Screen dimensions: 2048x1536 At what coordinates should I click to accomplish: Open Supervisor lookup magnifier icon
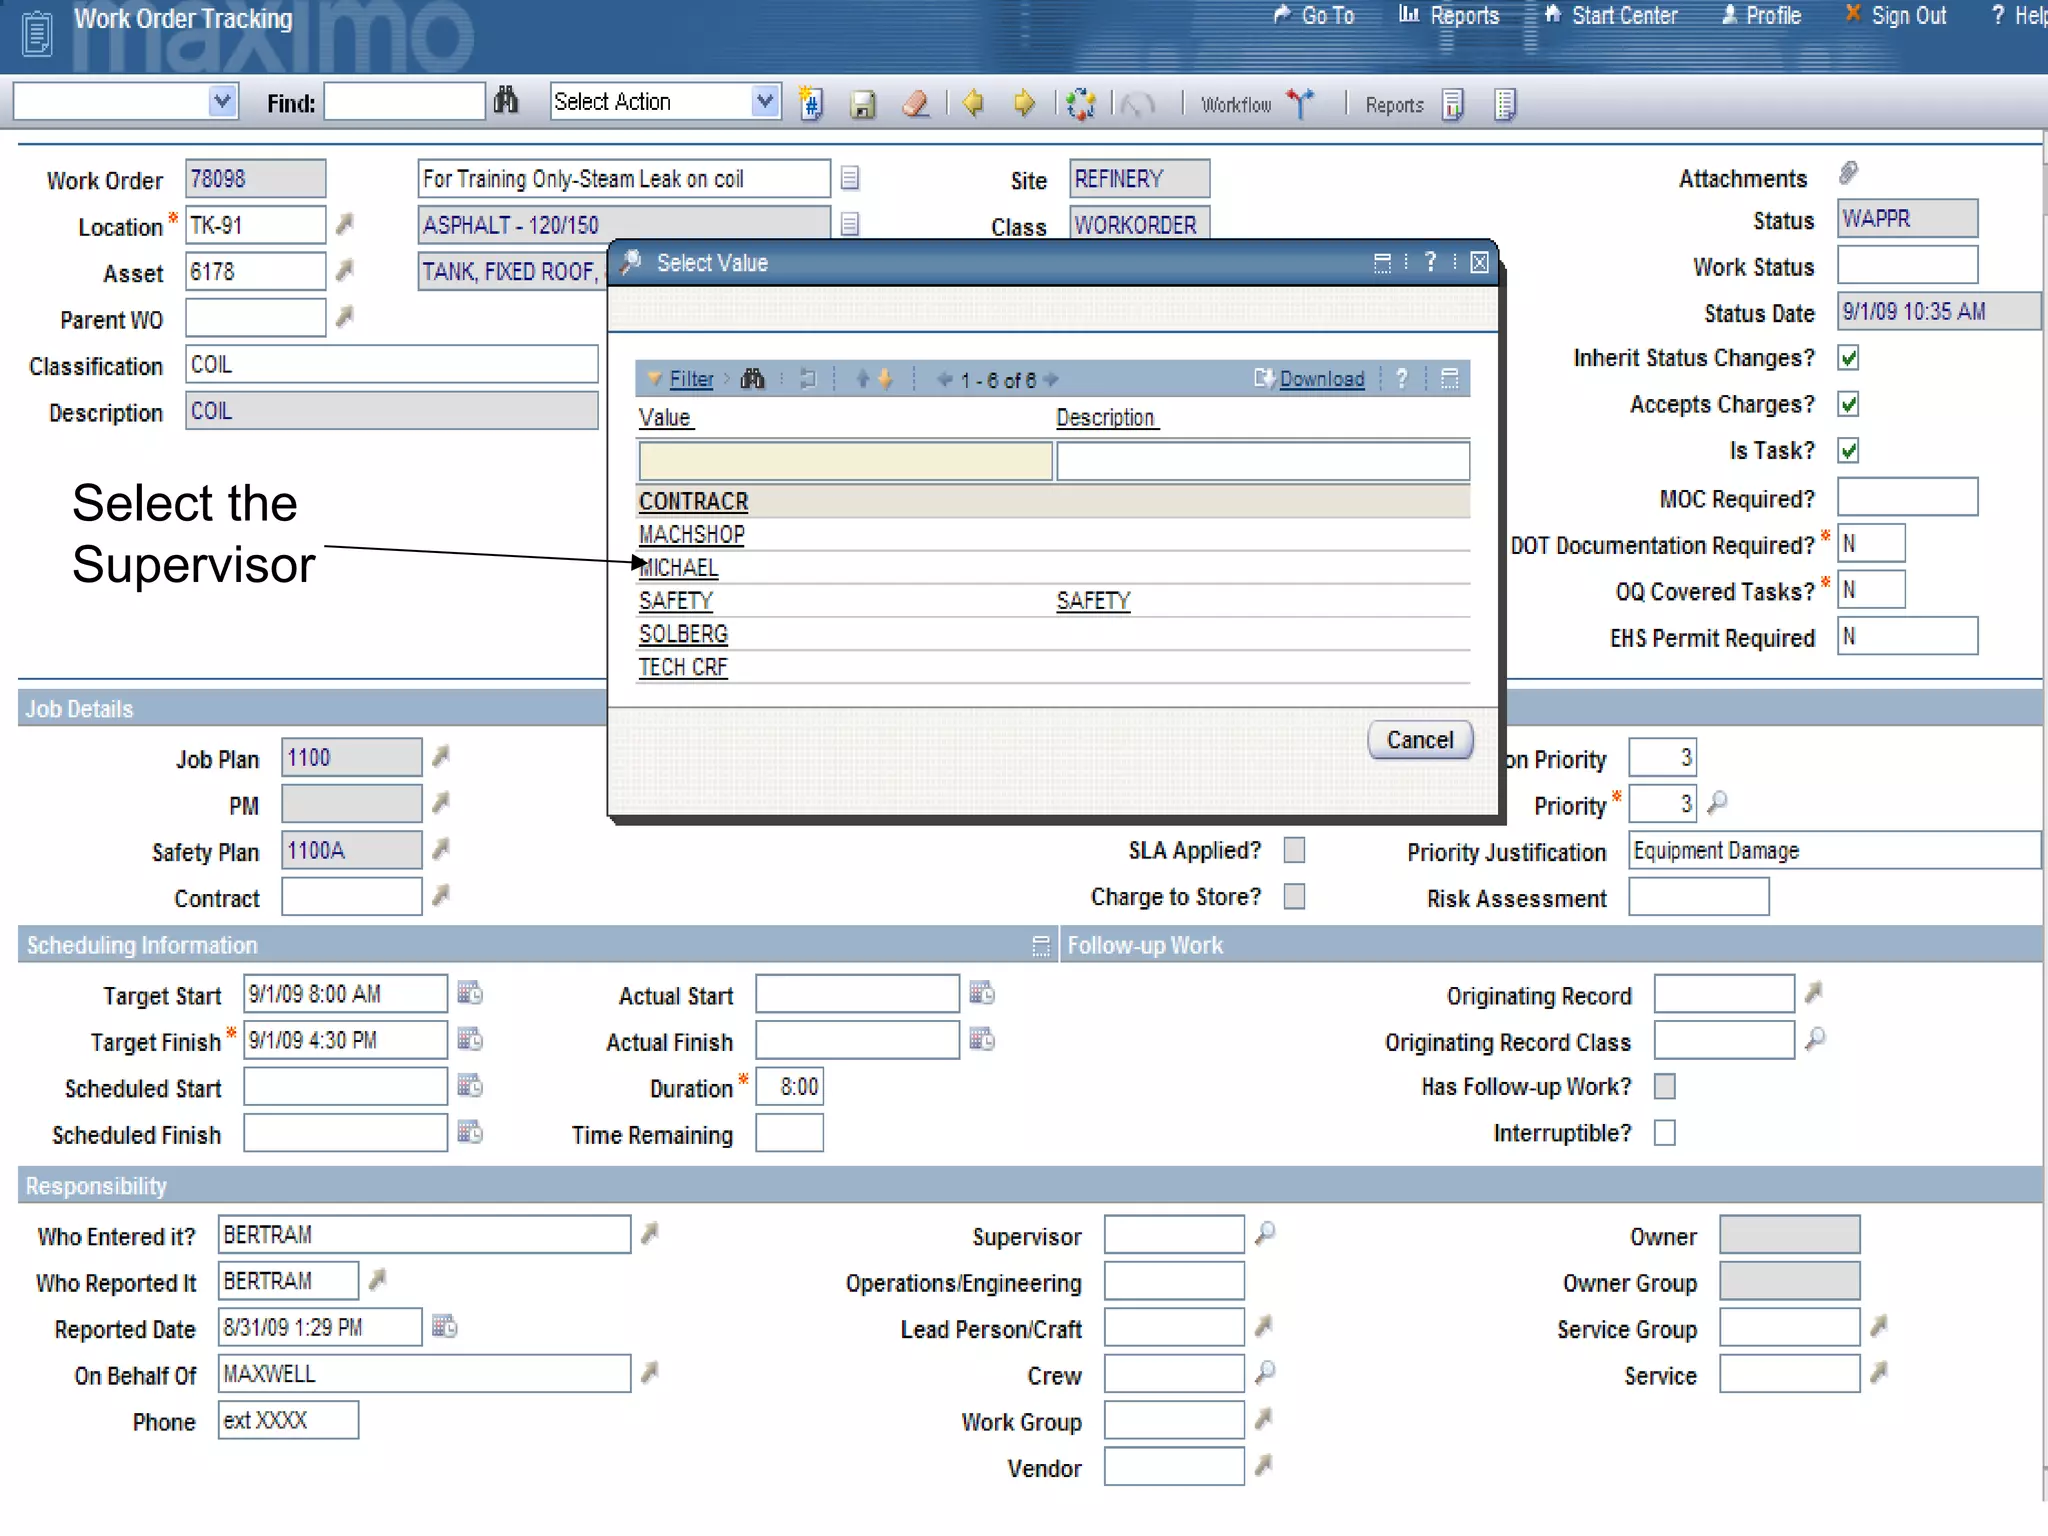(x=1265, y=1233)
